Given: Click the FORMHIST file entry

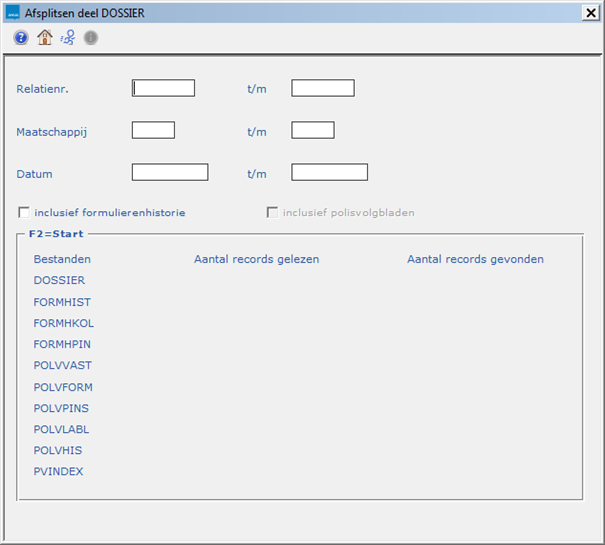Looking at the screenshot, I should [x=62, y=302].
